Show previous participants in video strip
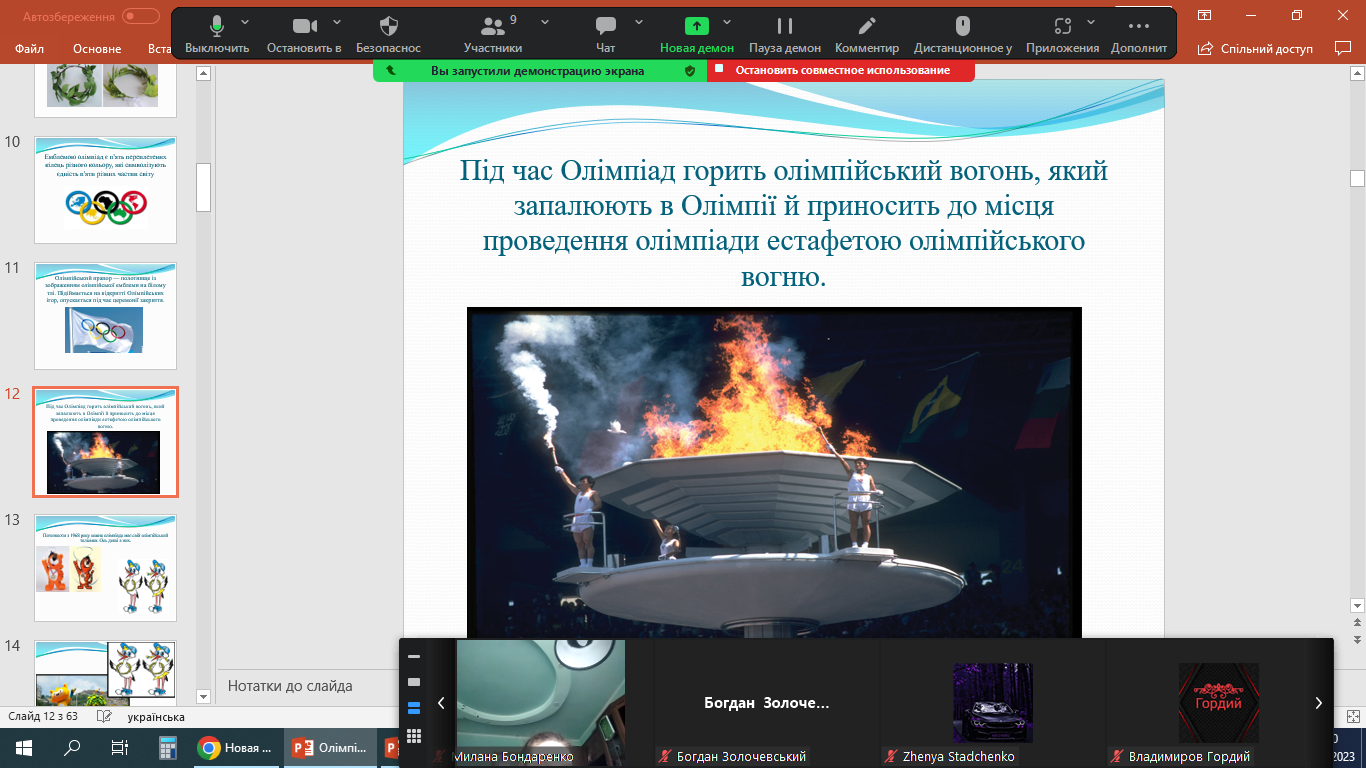This screenshot has height=768, width=1366. coord(441,703)
